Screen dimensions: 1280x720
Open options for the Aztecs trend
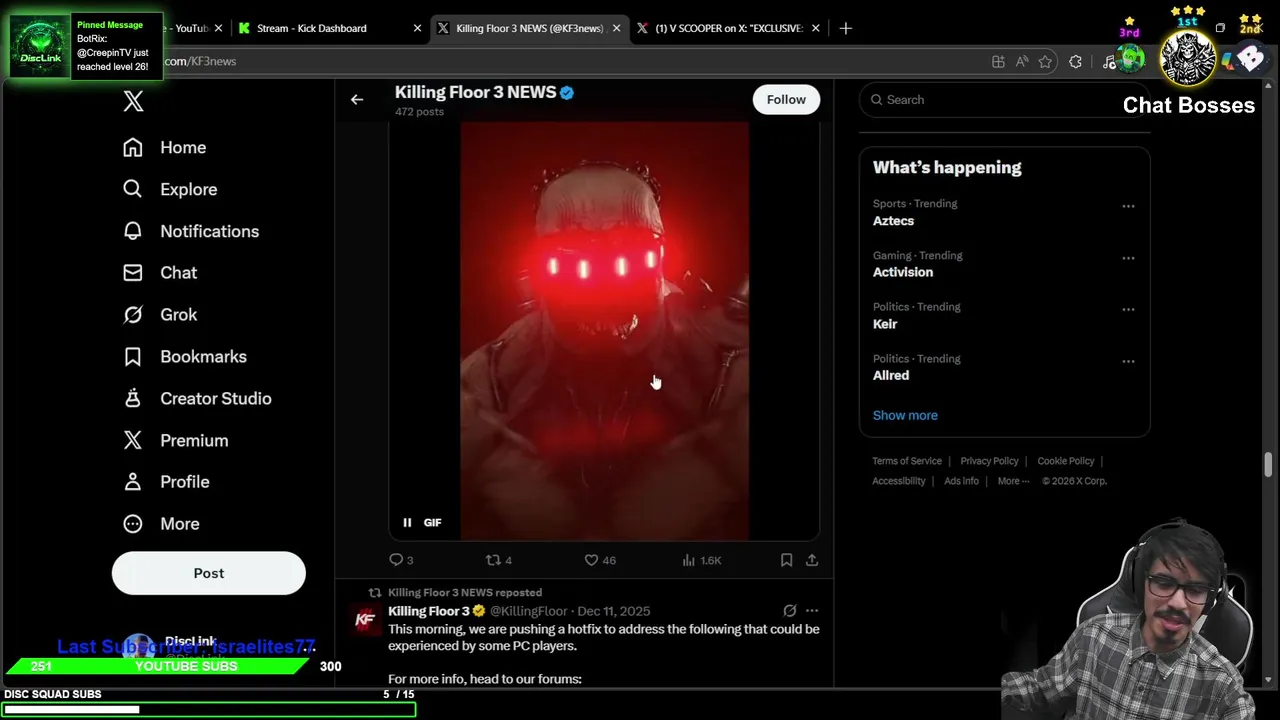(x=1128, y=206)
